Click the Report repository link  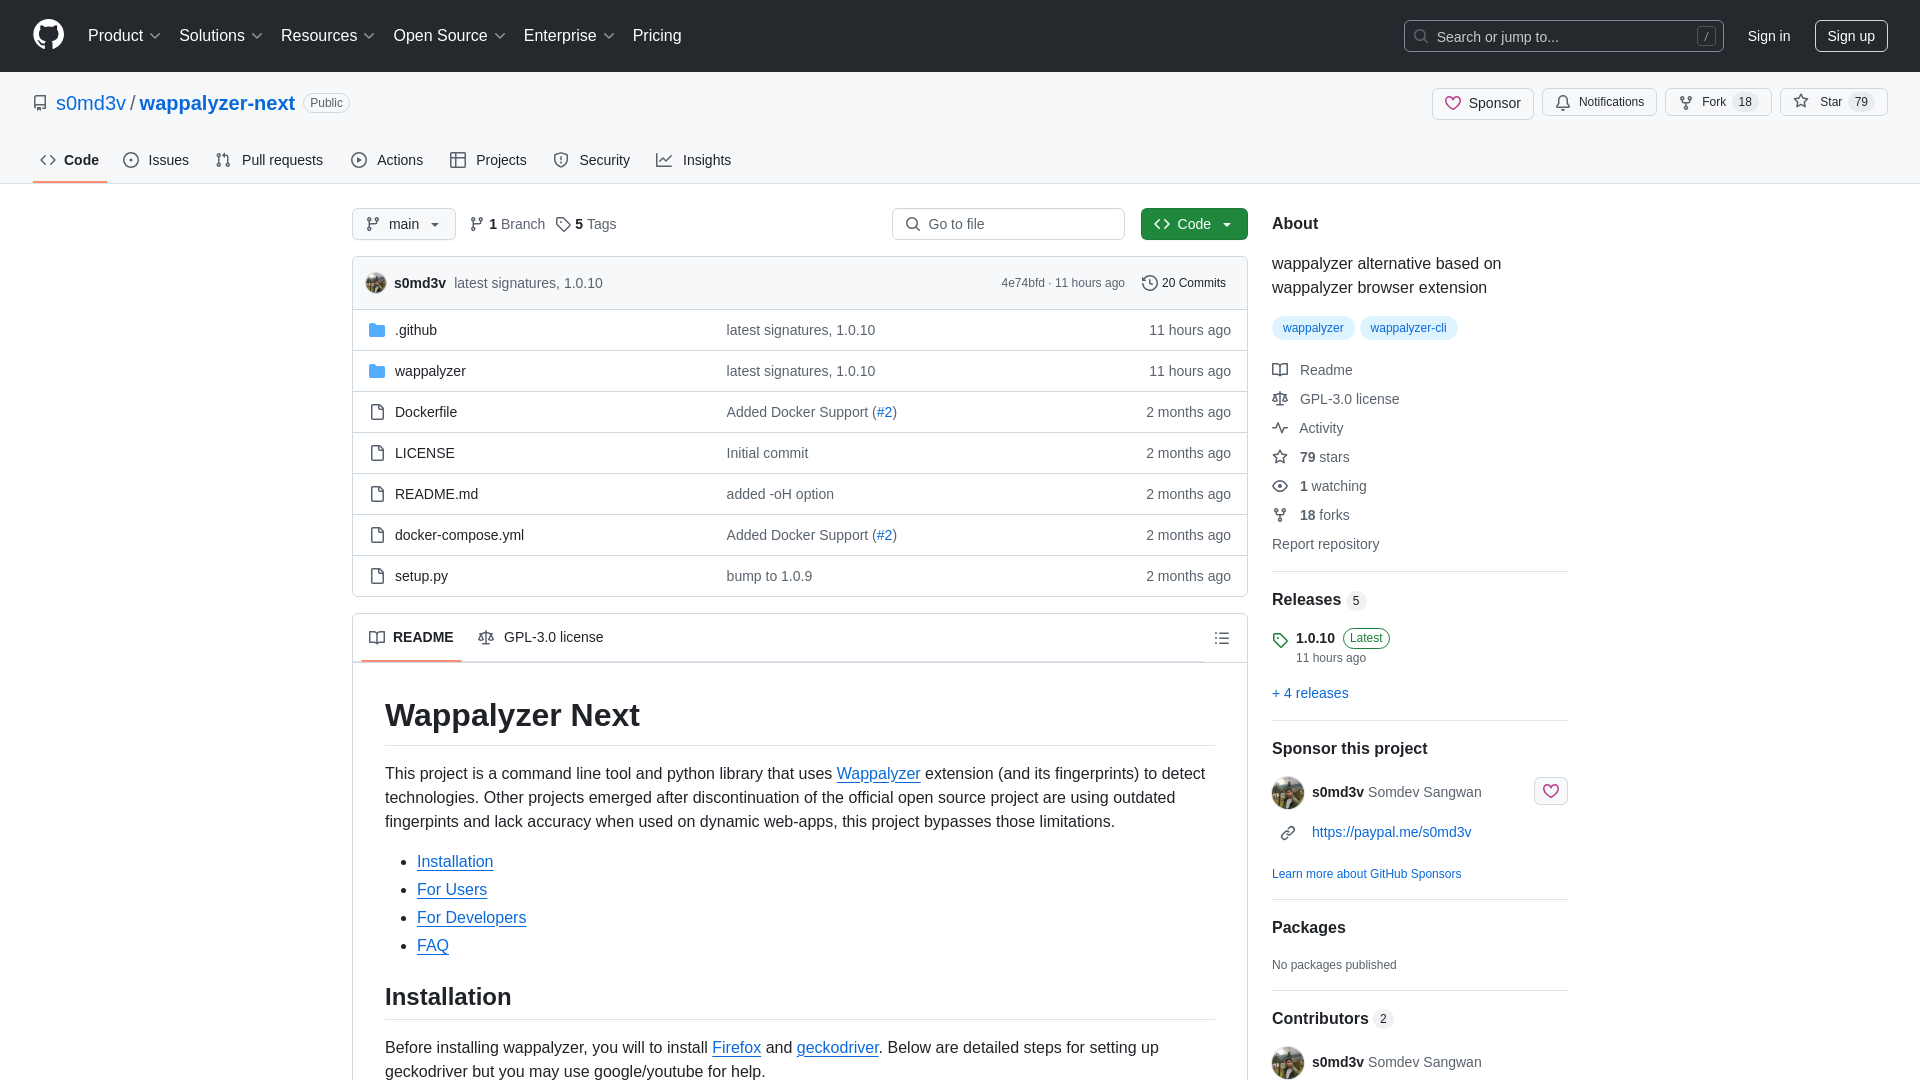click(x=1325, y=544)
